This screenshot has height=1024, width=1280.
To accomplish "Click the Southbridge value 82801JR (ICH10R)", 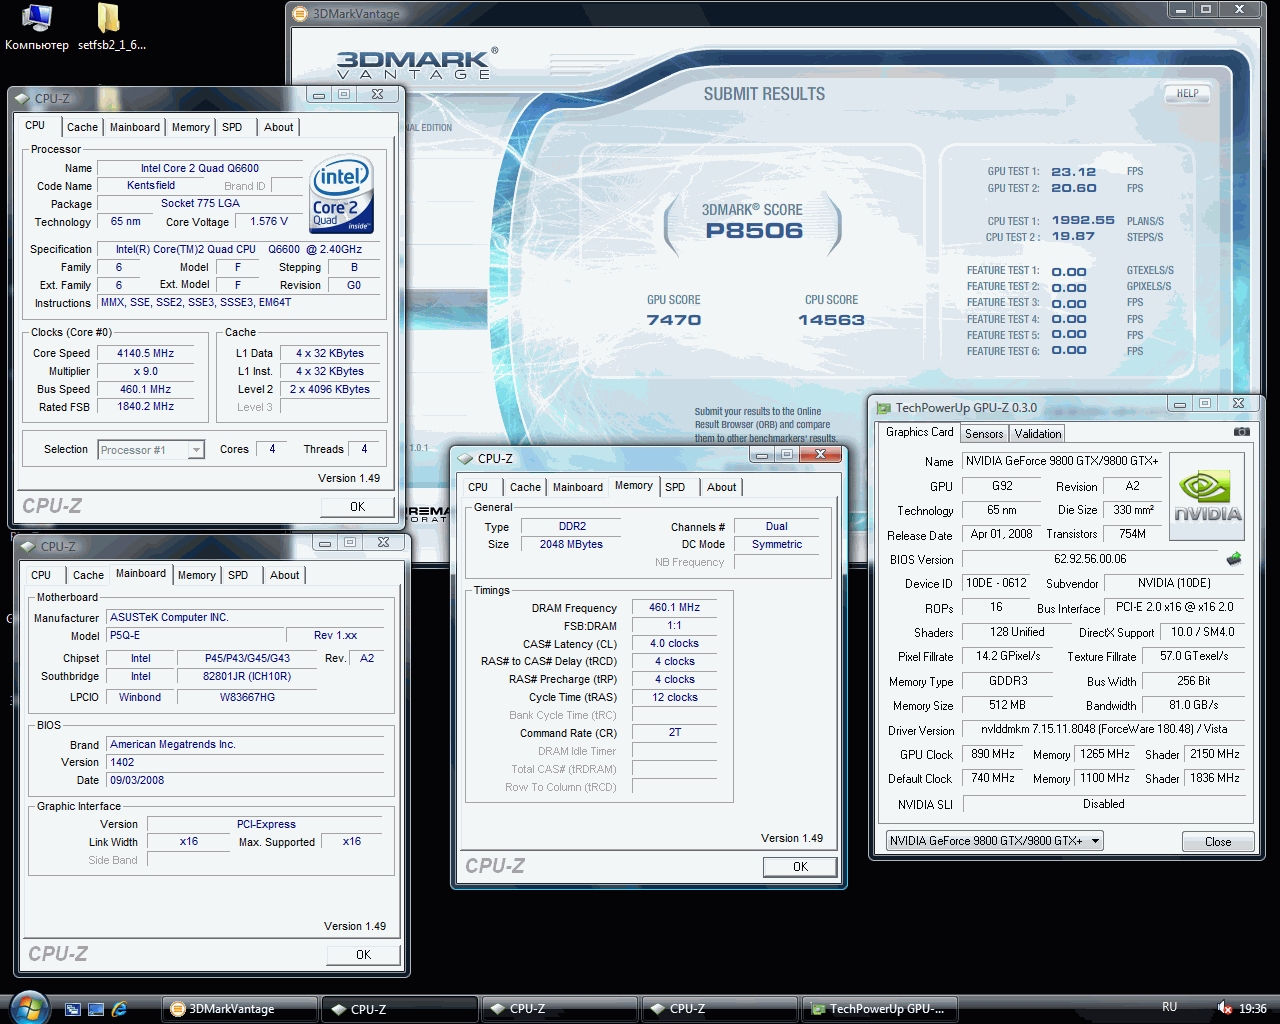I will pyautogui.click(x=247, y=677).
